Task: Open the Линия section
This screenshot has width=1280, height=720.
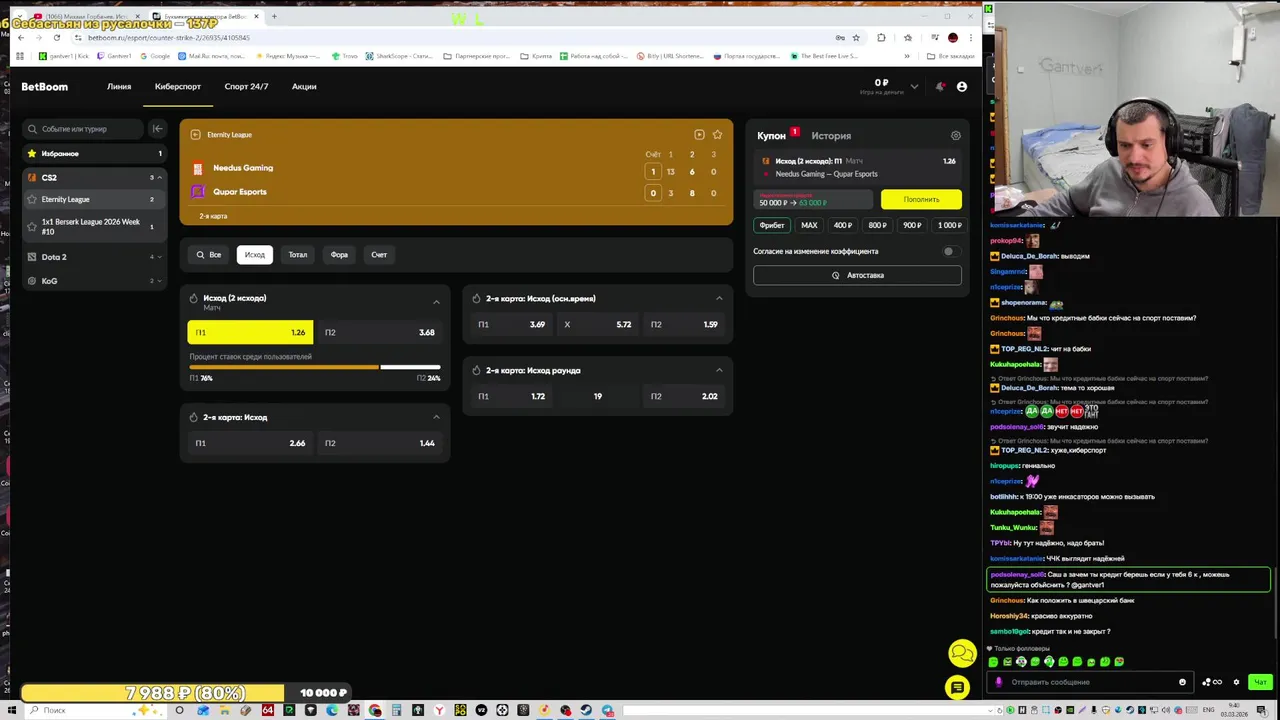Action: coord(119,87)
